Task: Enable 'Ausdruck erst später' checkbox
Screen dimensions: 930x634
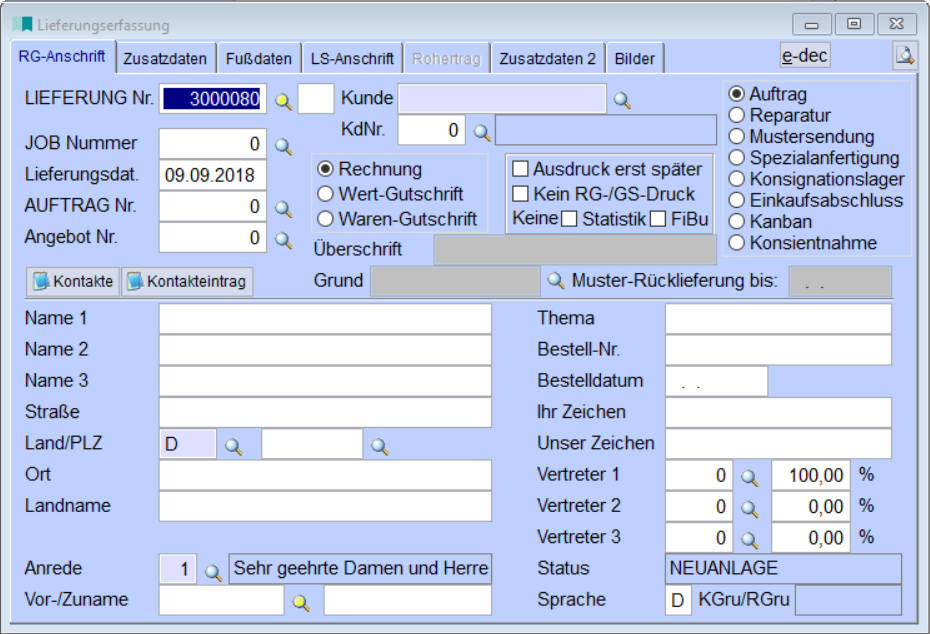Action: point(521,170)
